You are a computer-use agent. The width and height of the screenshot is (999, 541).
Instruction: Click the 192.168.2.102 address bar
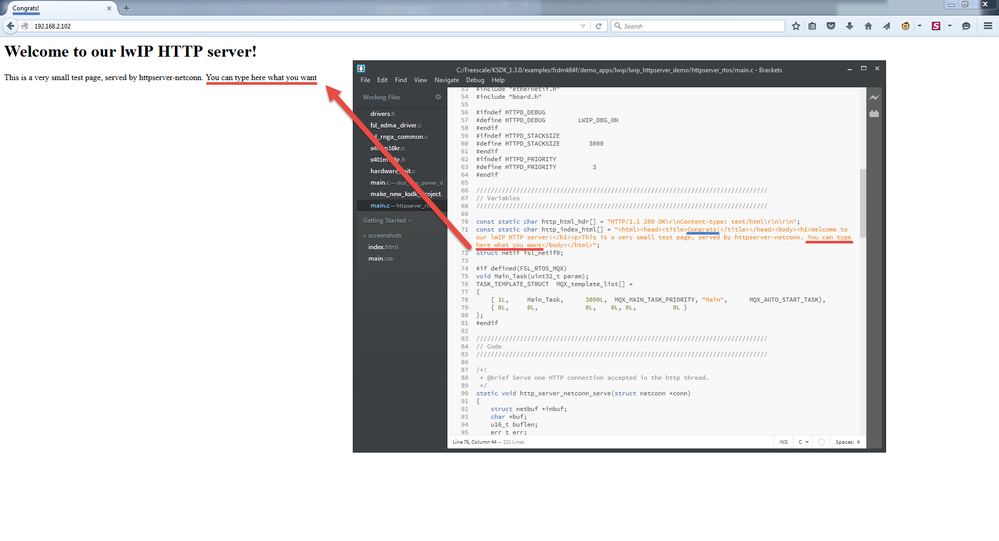pyautogui.click(x=306, y=26)
